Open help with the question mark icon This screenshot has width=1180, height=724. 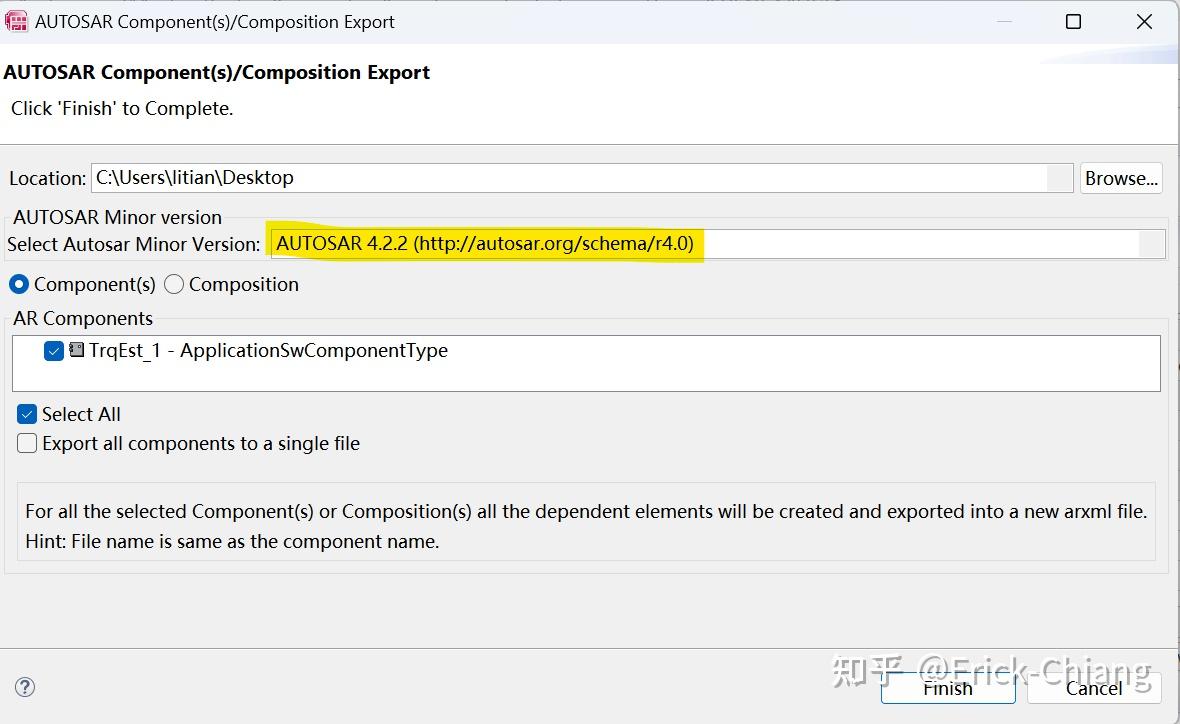[26, 687]
